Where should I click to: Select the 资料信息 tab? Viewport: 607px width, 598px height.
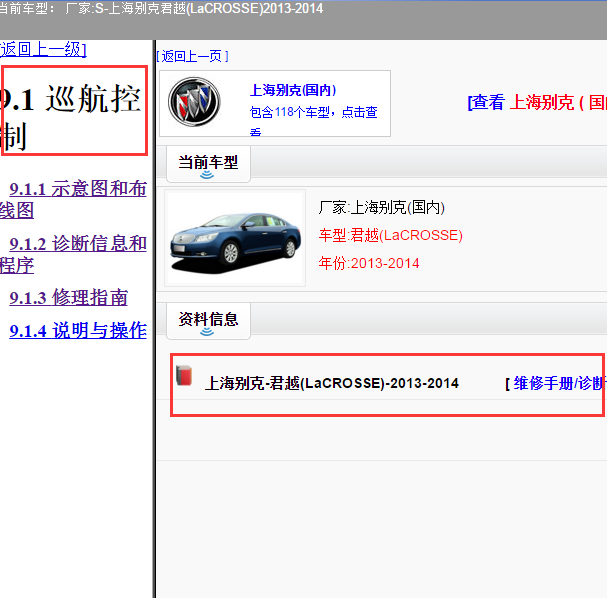point(208,321)
